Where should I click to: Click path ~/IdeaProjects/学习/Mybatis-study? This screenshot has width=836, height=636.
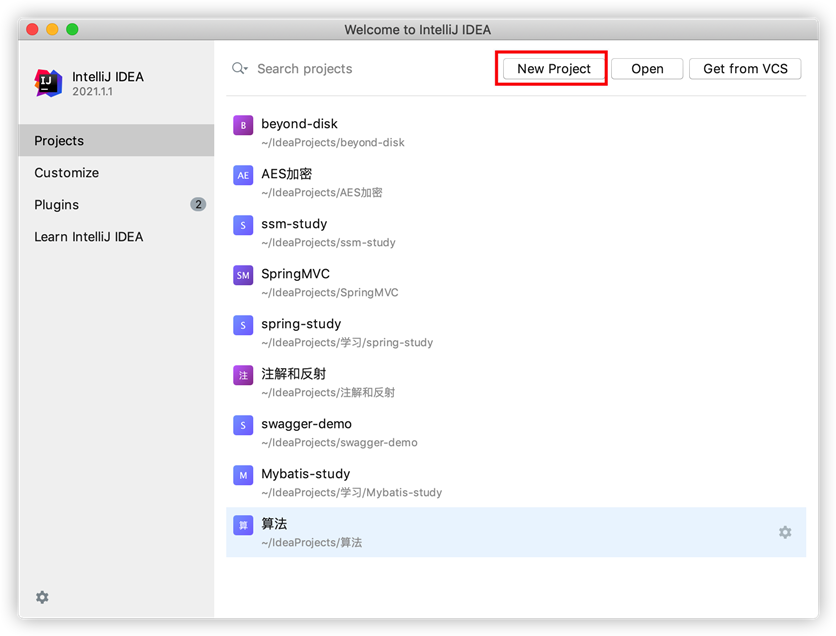tap(351, 493)
